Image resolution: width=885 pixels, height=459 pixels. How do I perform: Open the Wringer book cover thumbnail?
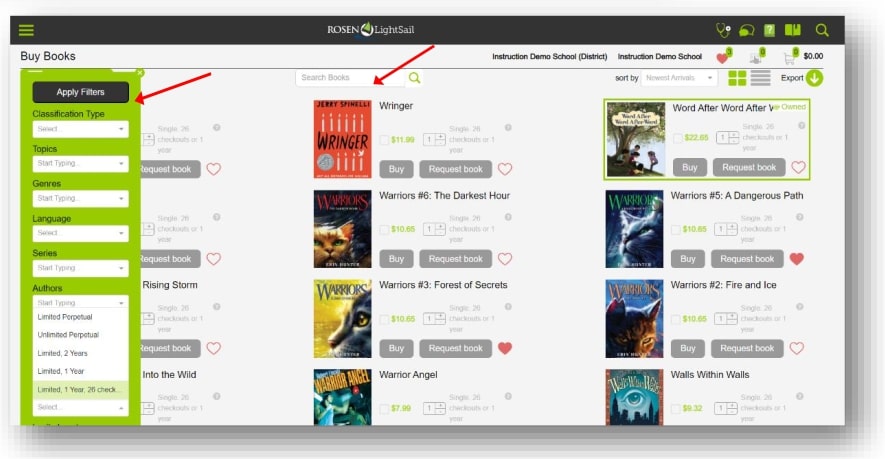click(343, 139)
